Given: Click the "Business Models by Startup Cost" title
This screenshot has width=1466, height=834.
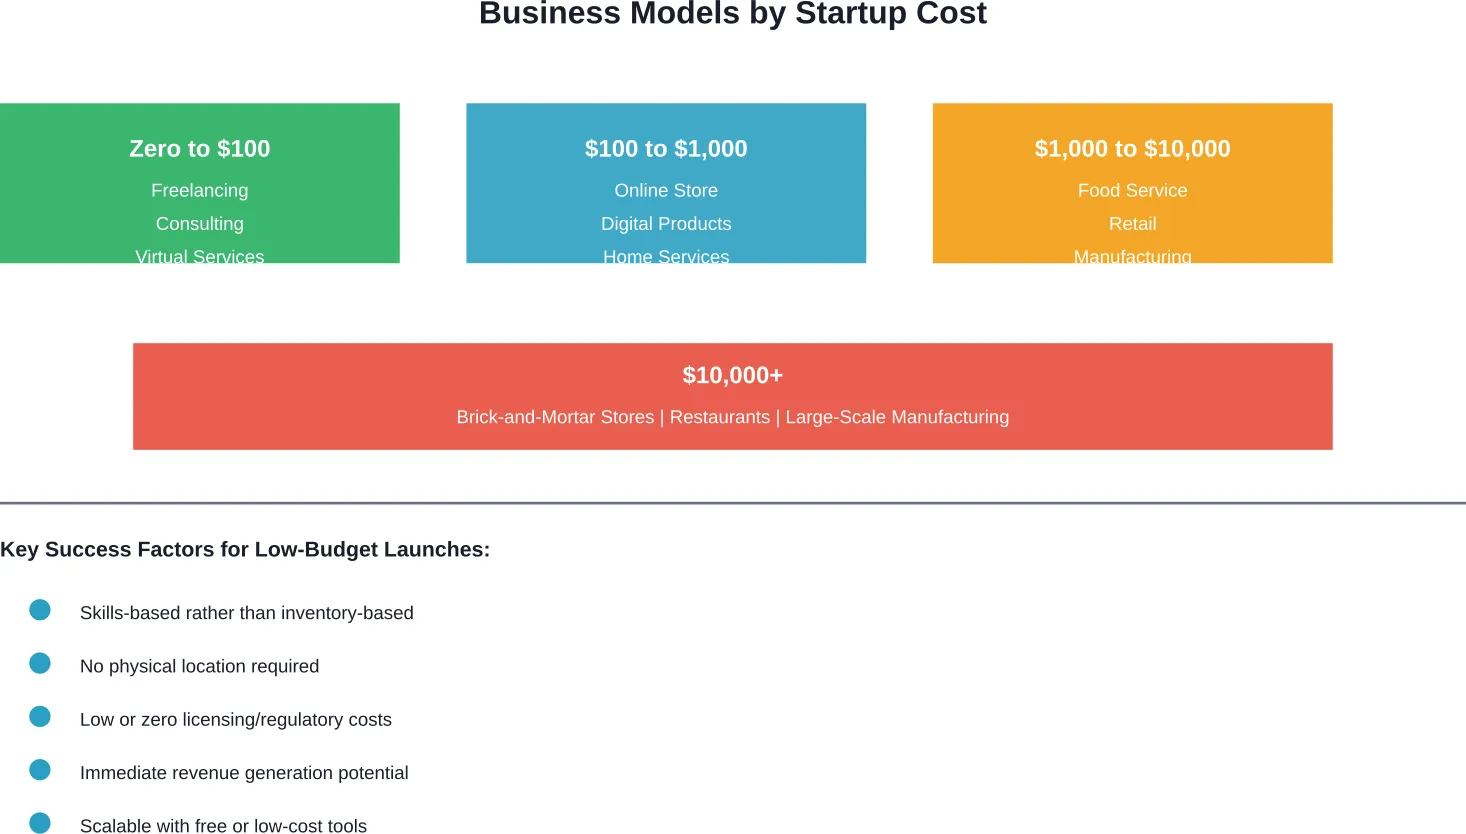Looking at the screenshot, I should pos(732,14).
